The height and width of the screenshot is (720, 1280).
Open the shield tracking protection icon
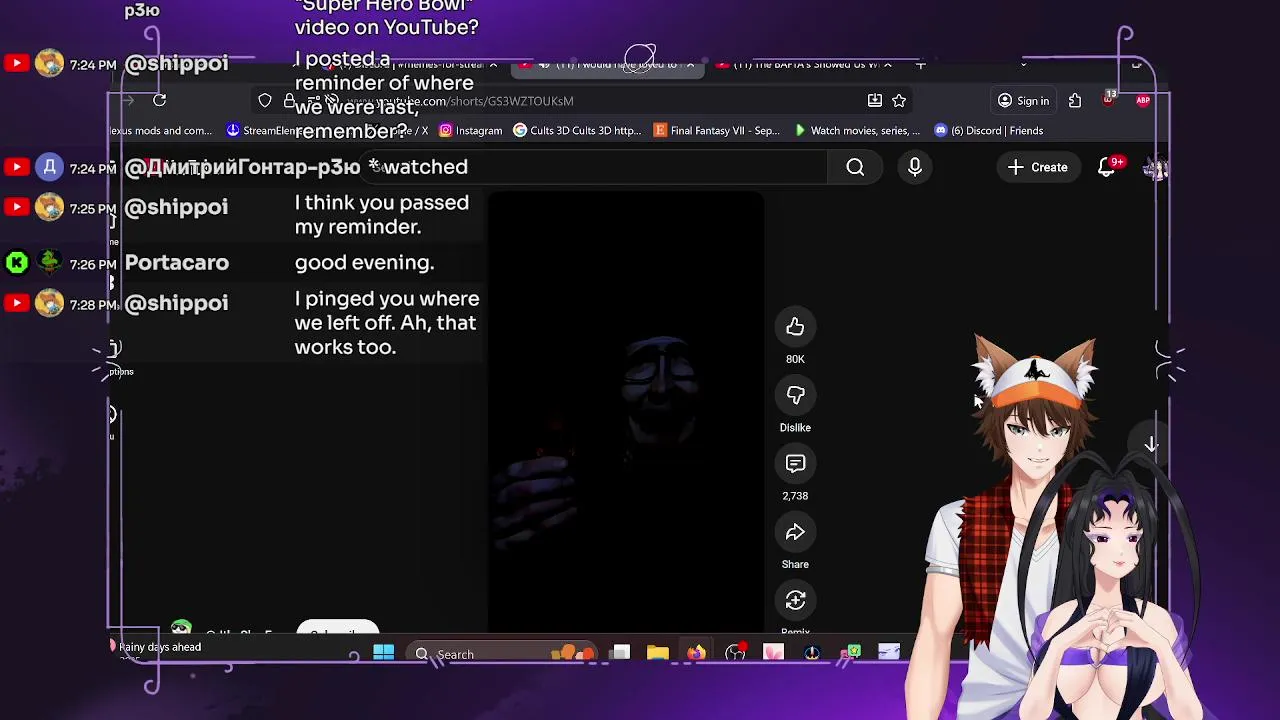tap(265, 100)
